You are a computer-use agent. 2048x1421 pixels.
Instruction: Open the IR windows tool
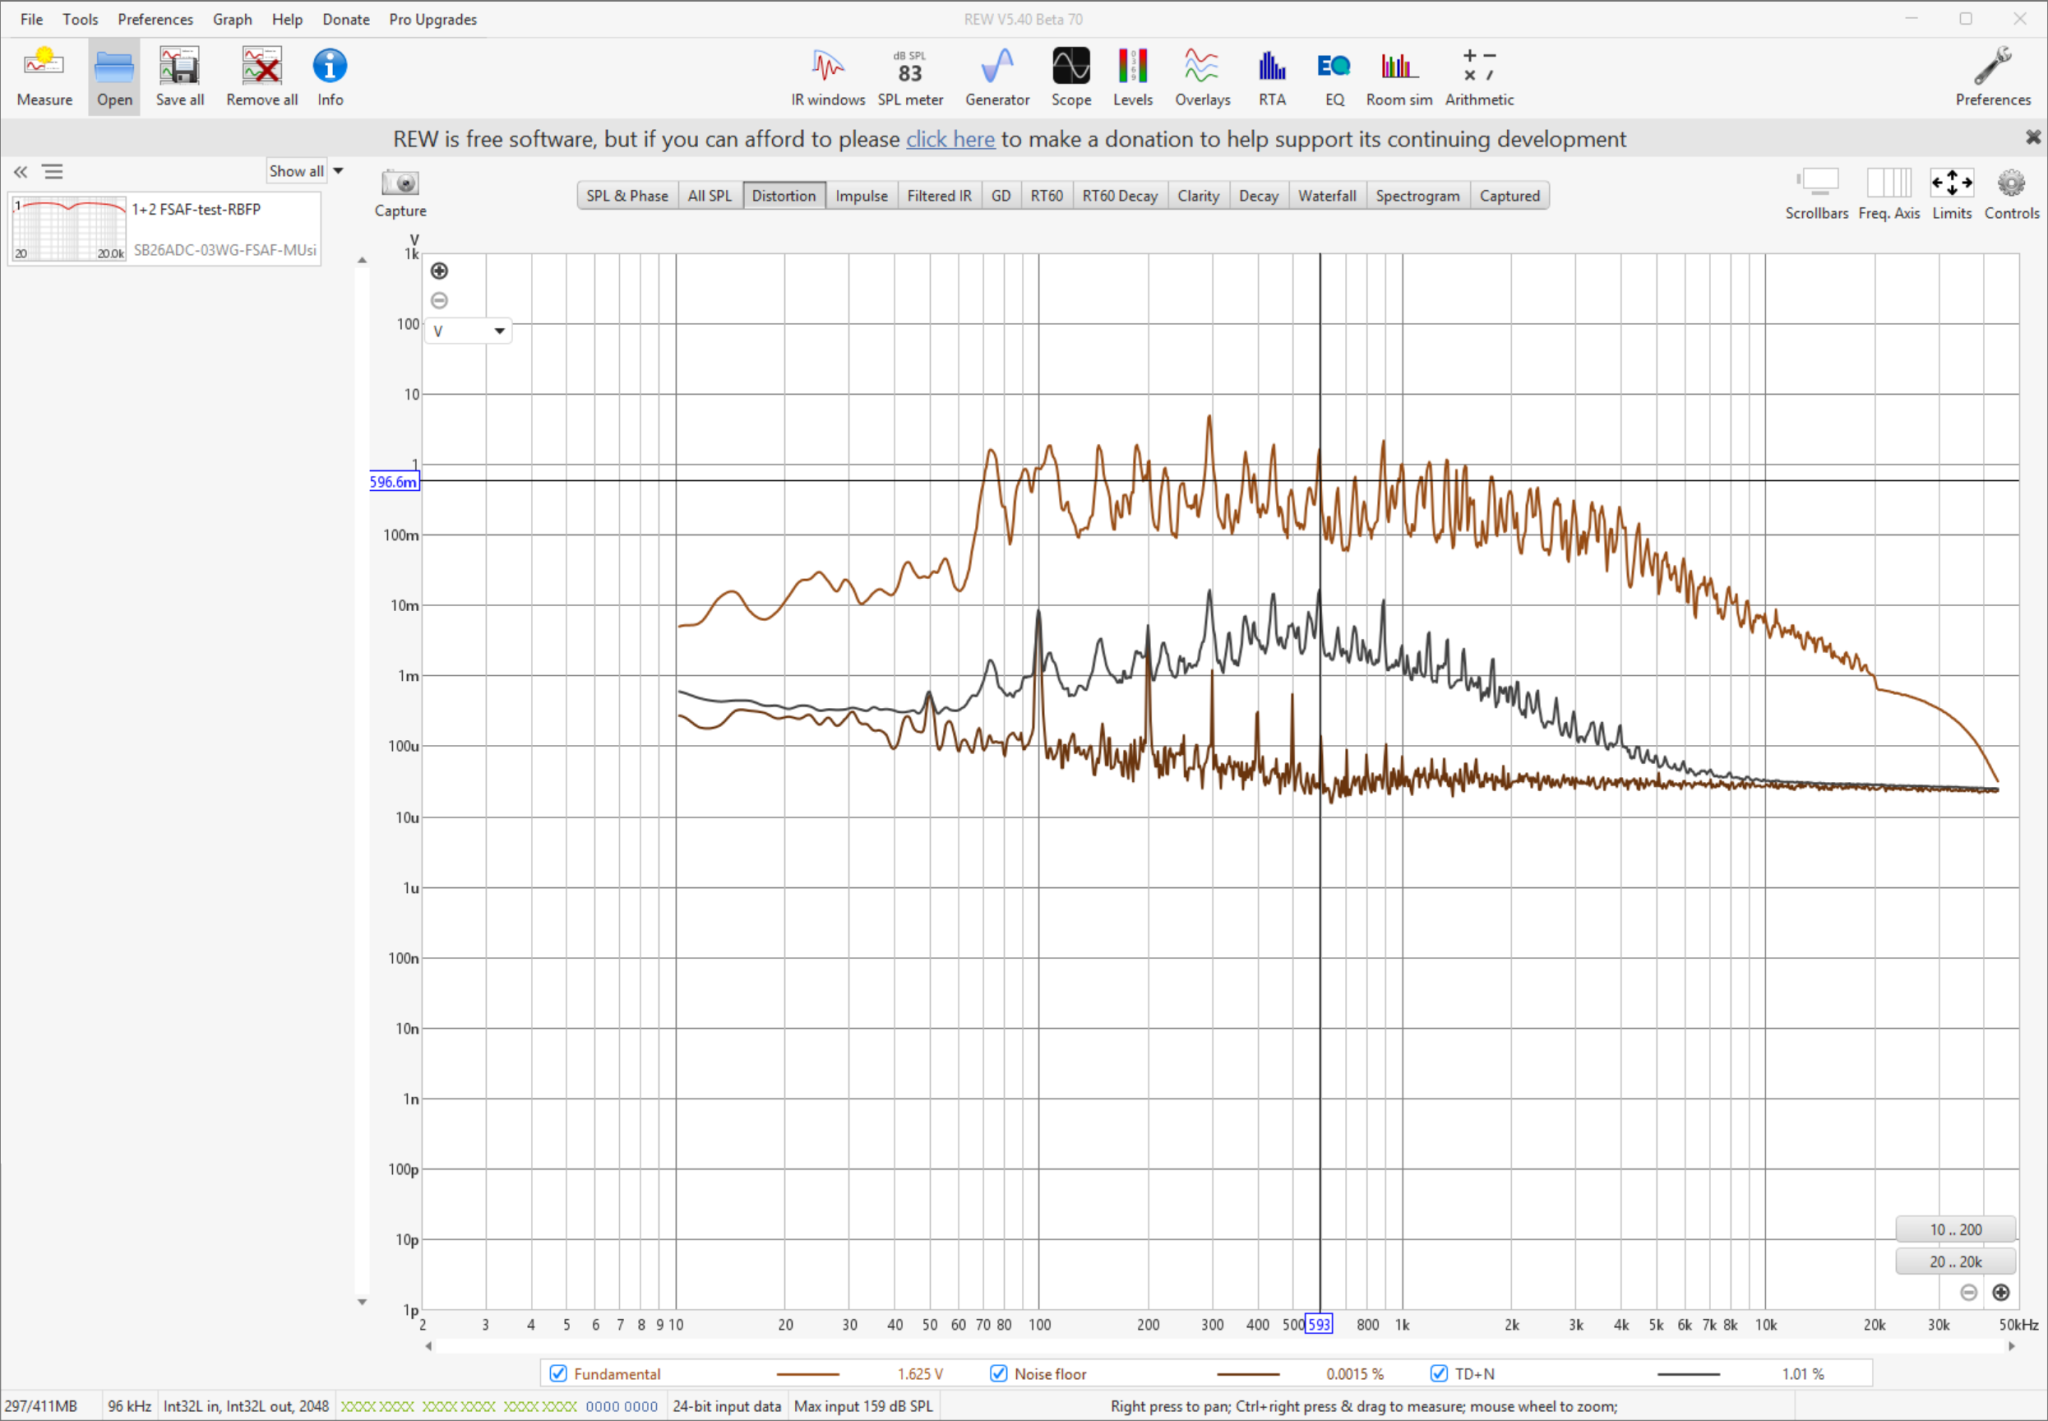pos(828,77)
